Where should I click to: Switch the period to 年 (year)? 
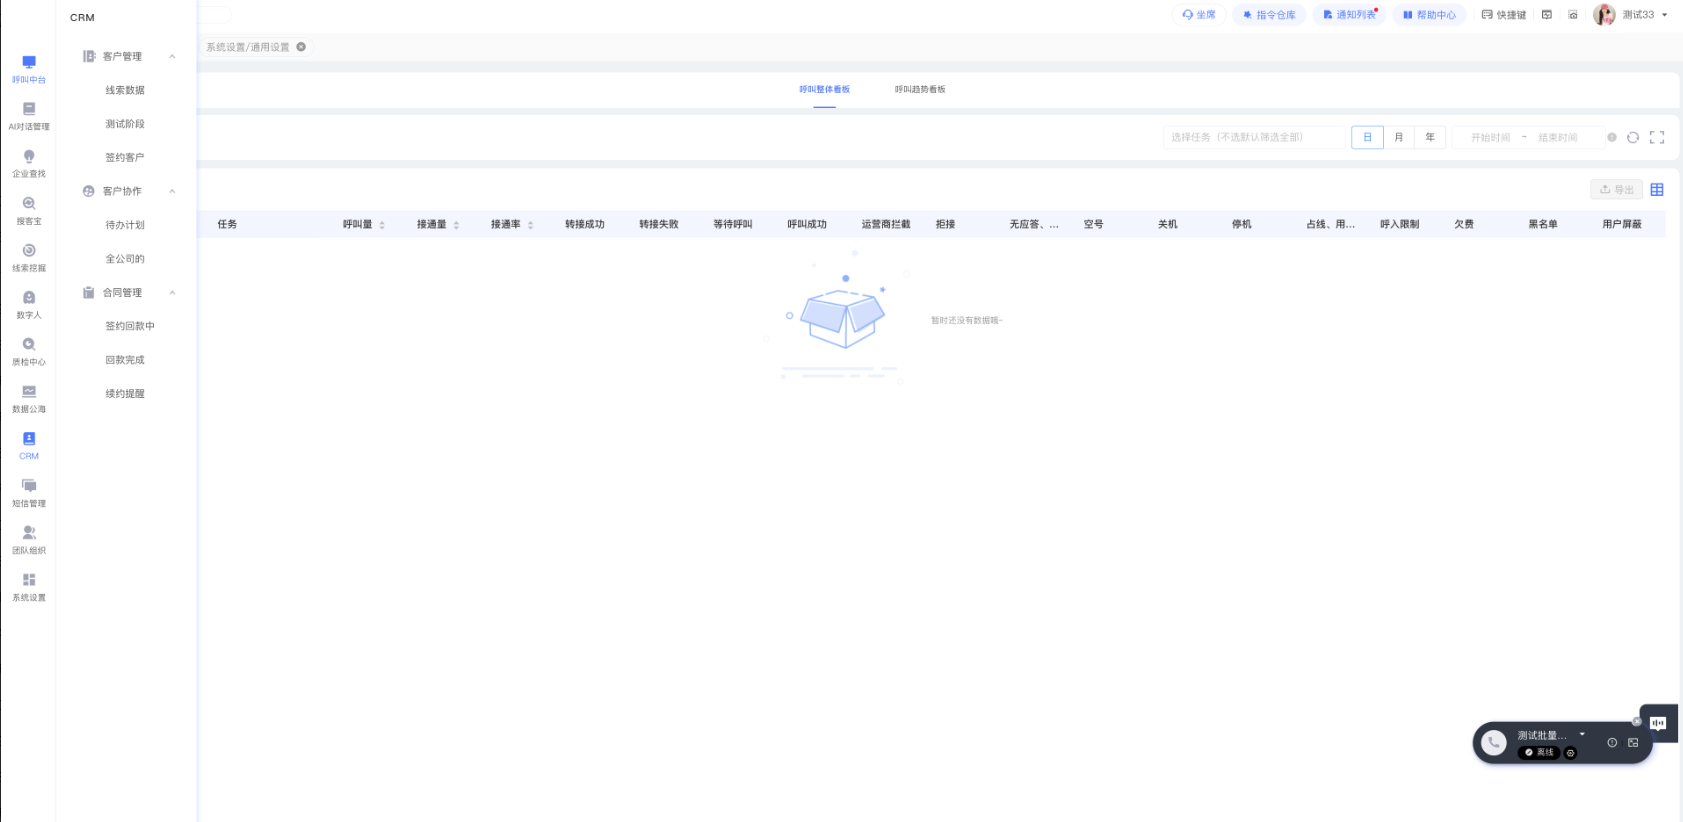tap(1430, 138)
